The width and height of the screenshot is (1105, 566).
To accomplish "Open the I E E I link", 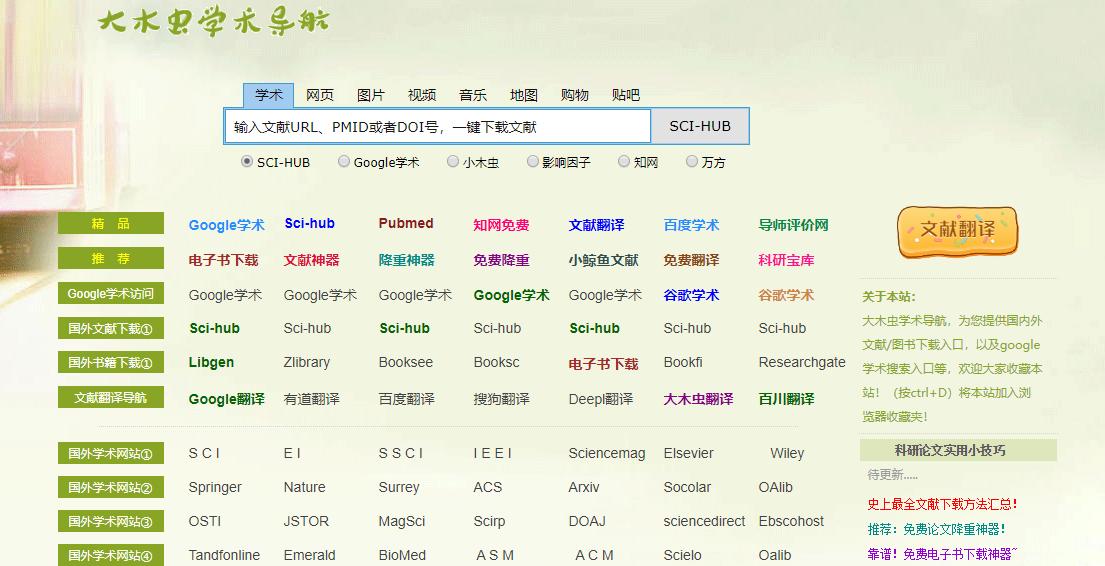I will (x=493, y=453).
